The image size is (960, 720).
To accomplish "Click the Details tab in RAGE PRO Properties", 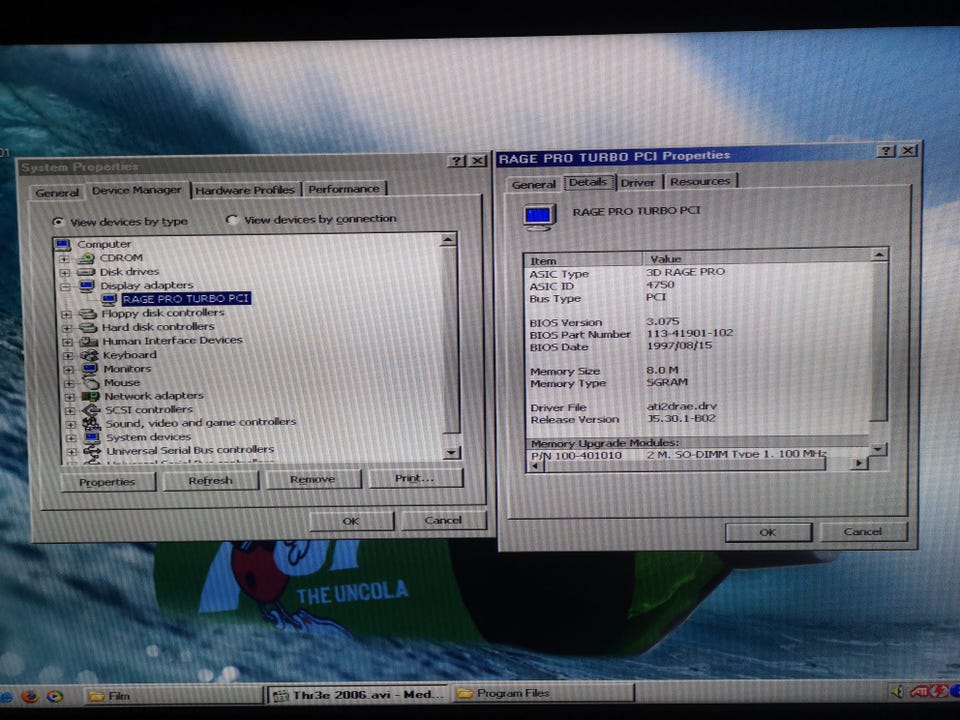I will point(588,182).
